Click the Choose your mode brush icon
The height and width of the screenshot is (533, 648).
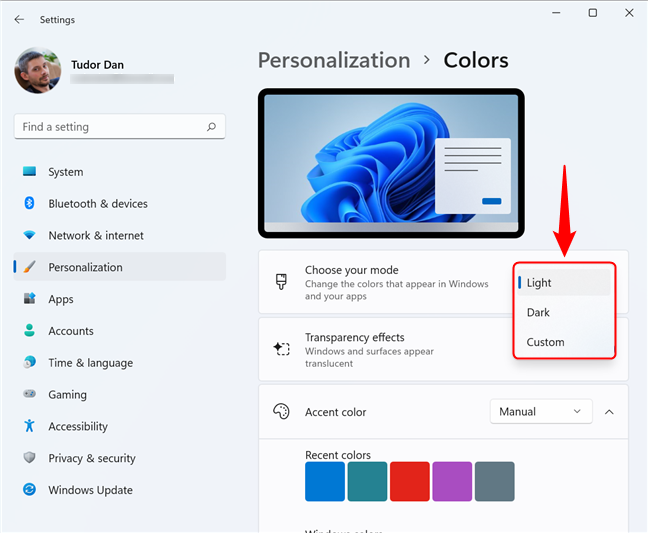281,282
